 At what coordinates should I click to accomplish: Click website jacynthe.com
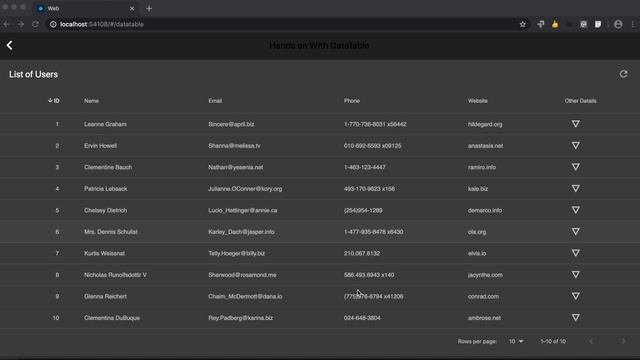(x=485, y=275)
